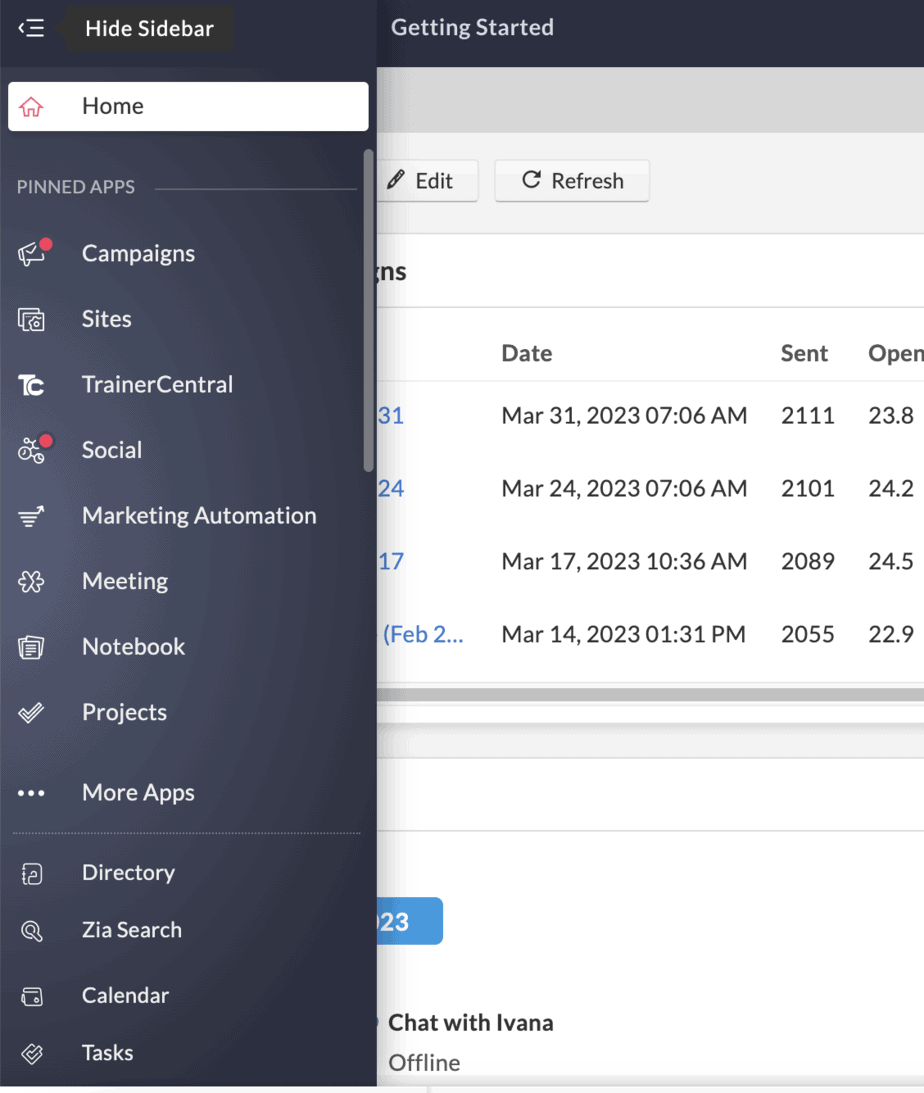The width and height of the screenshot is (924, 1093).
Task: Click sent value 2111
Action: click(808, 415)
